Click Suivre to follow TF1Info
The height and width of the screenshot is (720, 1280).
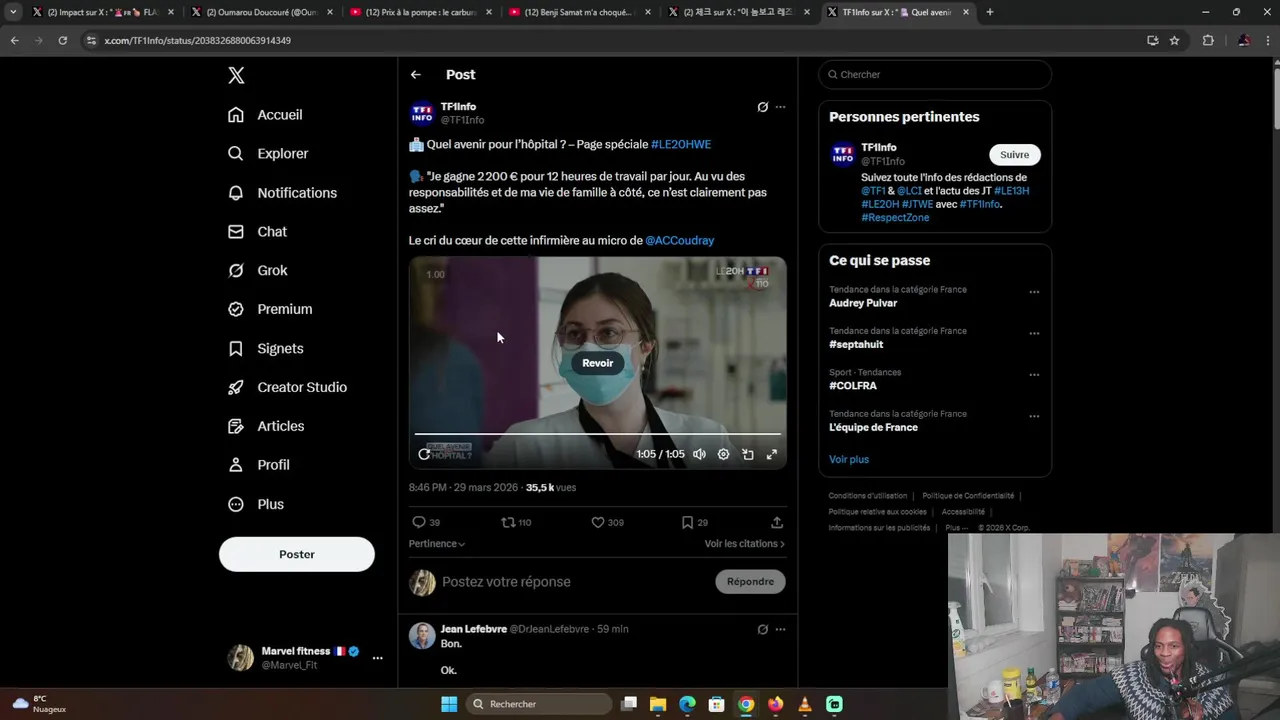(1015, 155)
